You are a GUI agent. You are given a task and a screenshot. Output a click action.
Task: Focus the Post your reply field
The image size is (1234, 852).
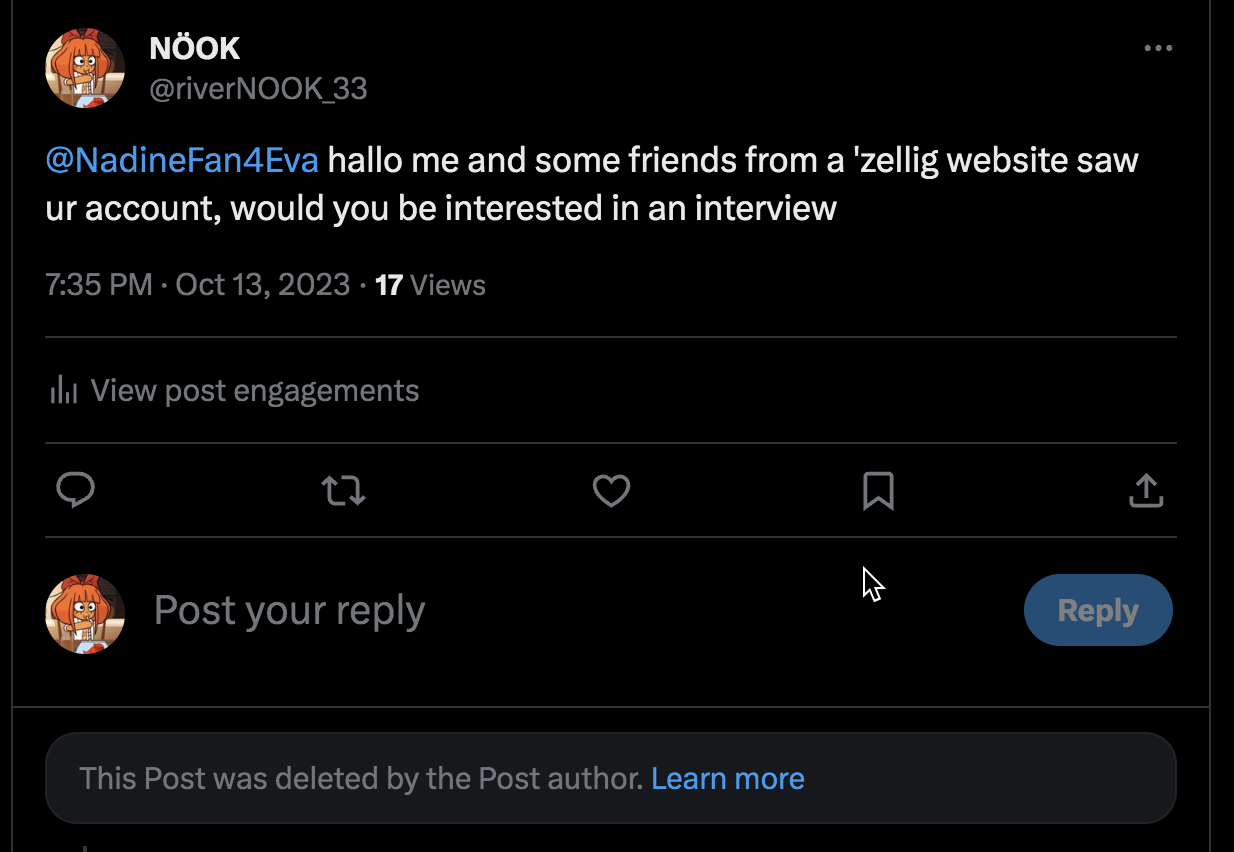click(x=290, y=610)
